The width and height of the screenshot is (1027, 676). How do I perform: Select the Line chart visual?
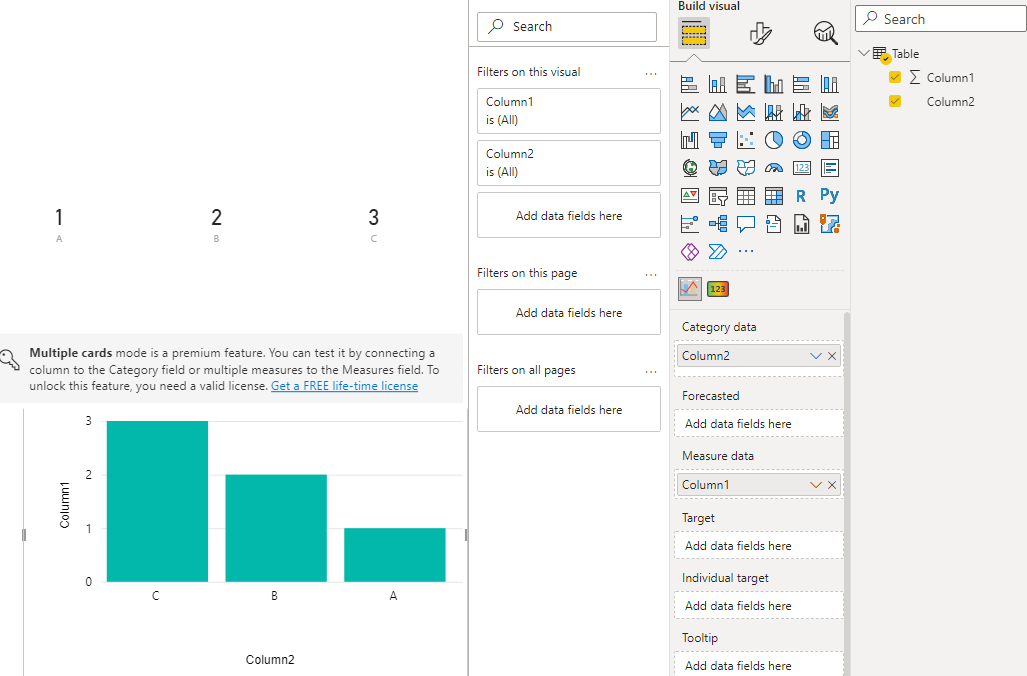point(690,112)
